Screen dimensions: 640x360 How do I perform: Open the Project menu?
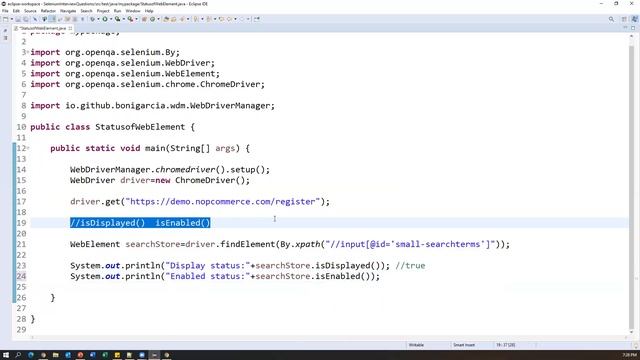103,11
